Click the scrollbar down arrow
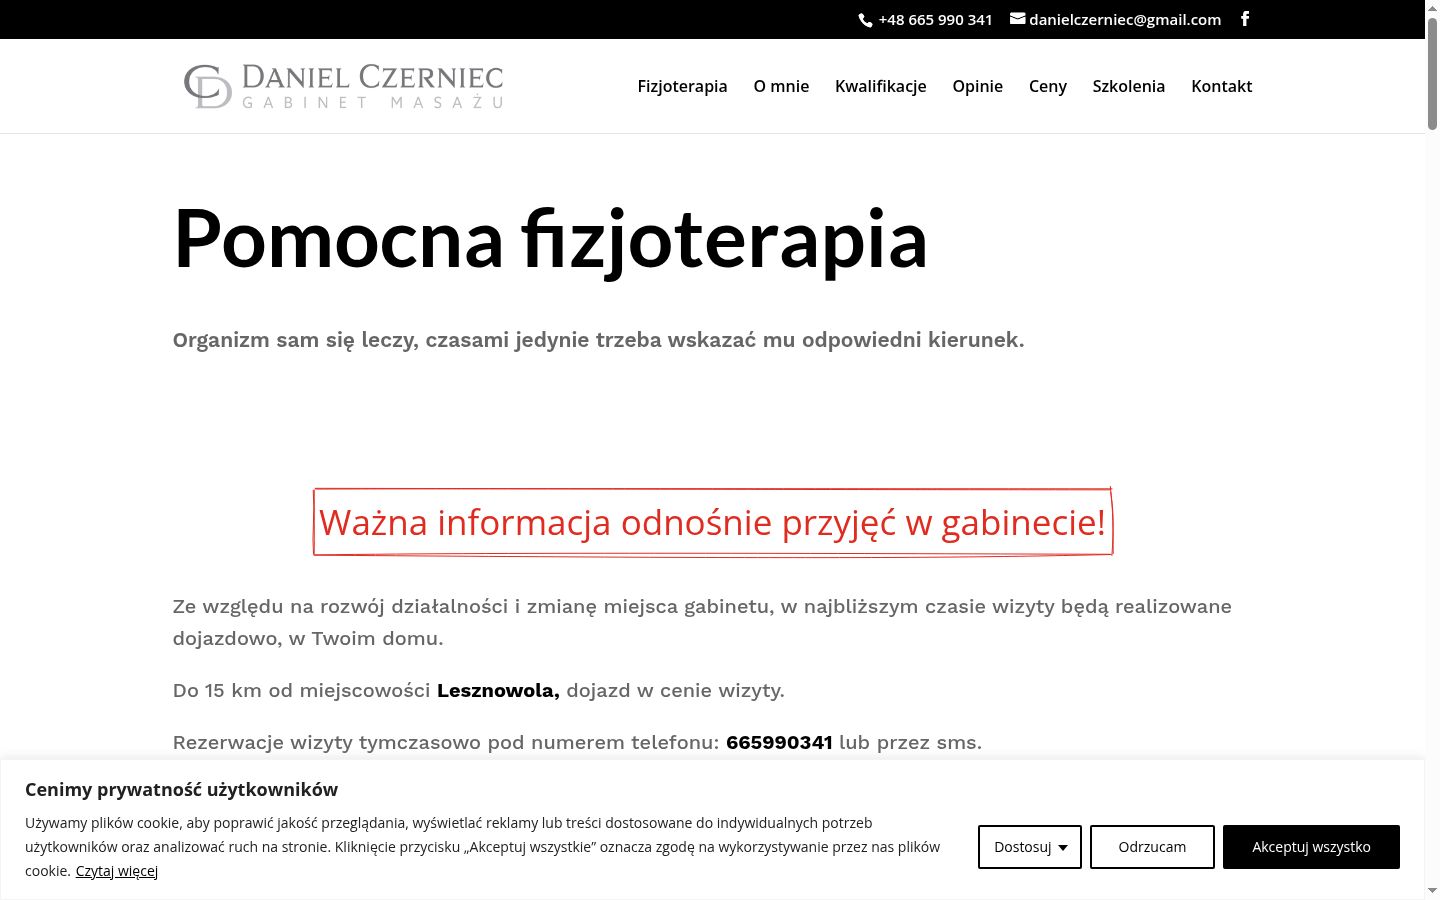This screenshot has height=900, width=1440. 1432,891
